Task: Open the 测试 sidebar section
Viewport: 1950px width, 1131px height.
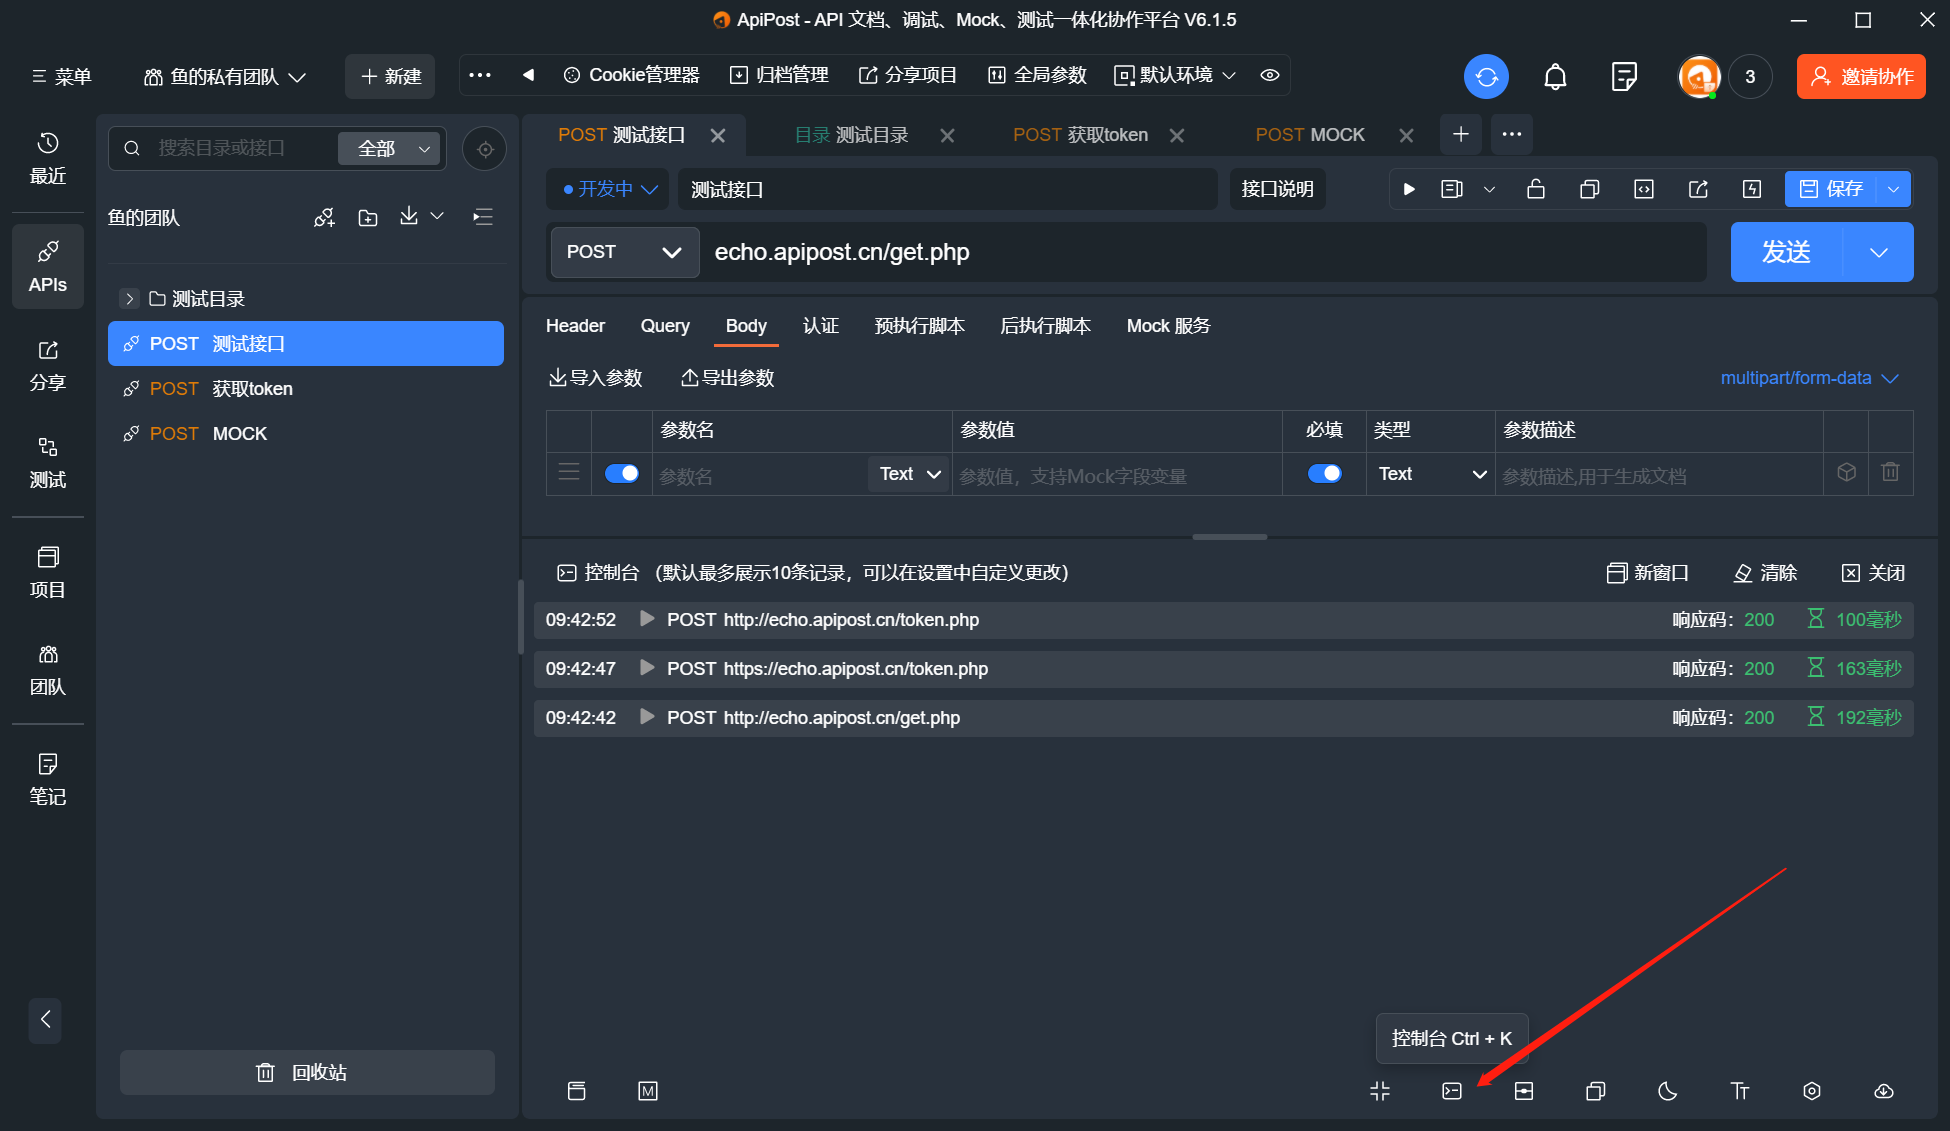Action: (47, 463)
